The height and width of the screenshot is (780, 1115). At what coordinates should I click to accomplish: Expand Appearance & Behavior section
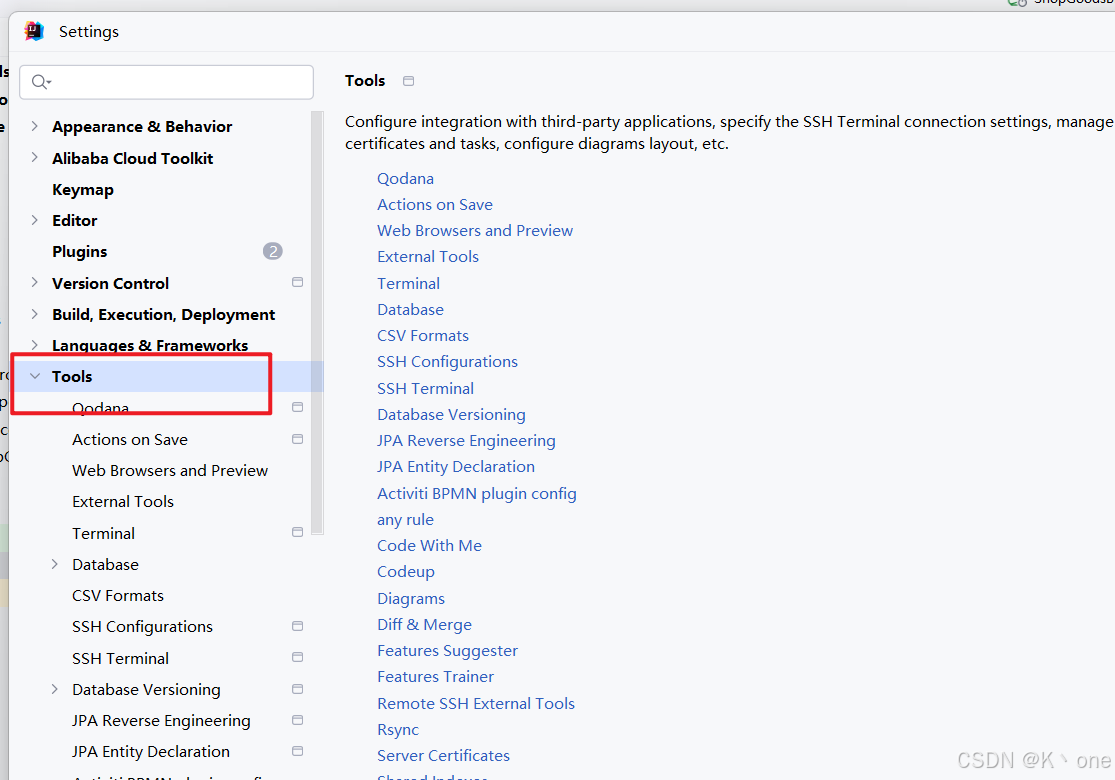(x=34, y=126)
